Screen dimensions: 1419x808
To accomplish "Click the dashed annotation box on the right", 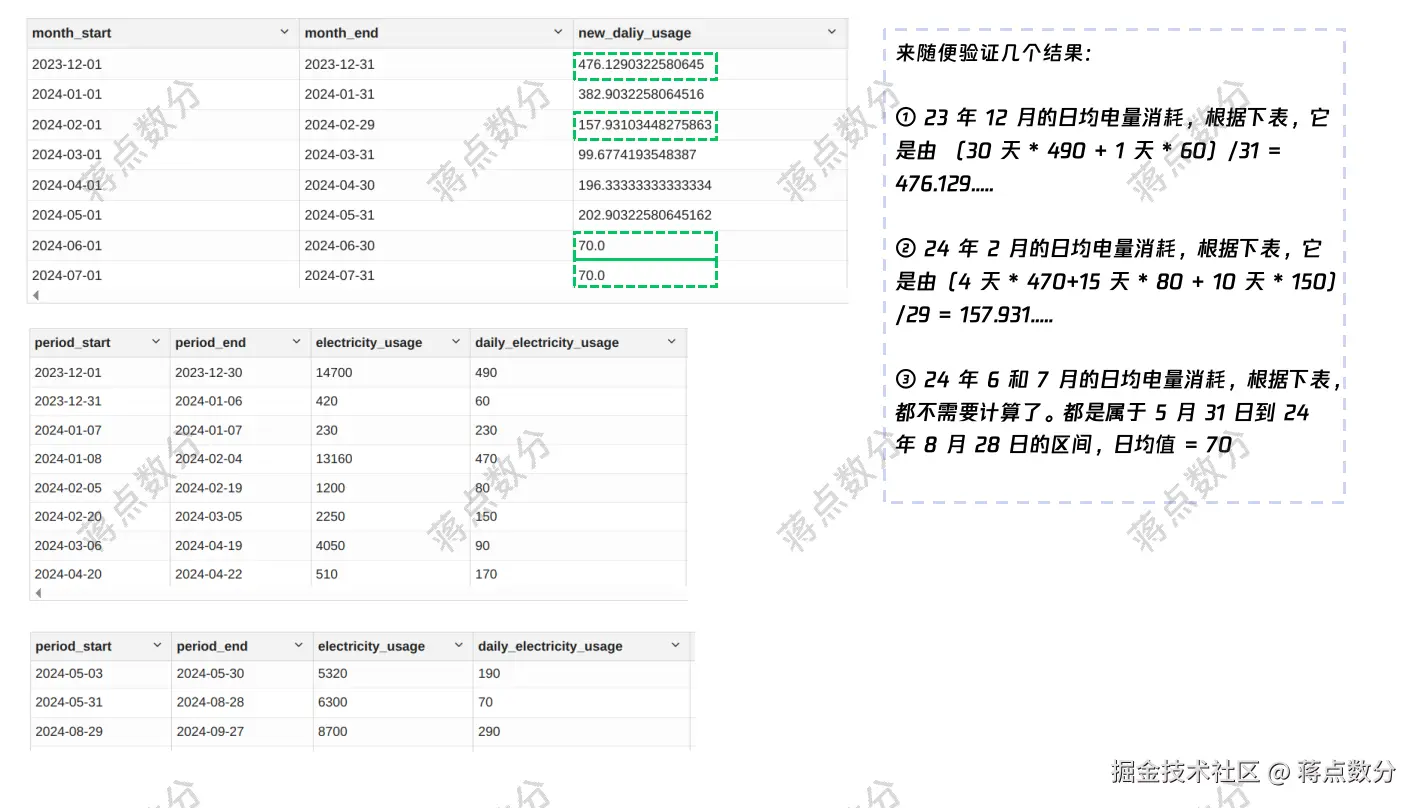I will coord(1114,262).
